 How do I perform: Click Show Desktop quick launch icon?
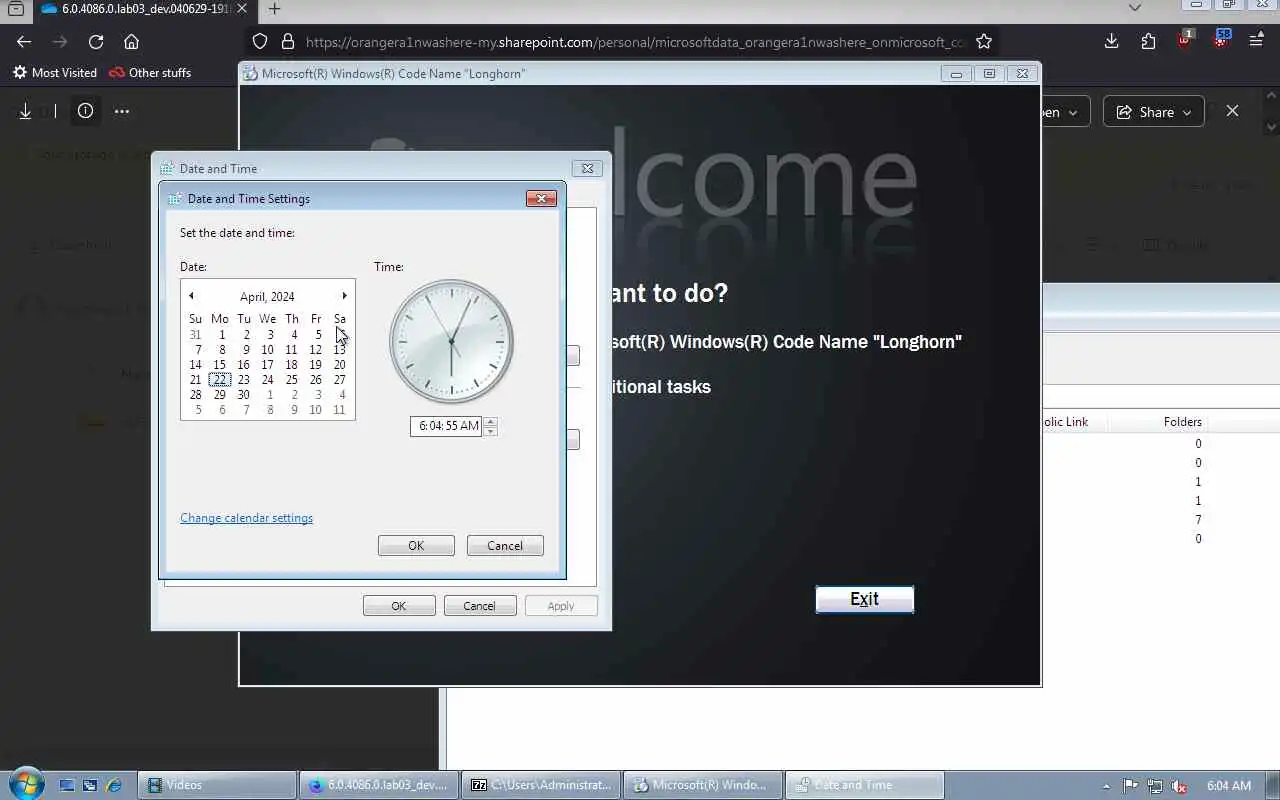[x=67, y=785]
